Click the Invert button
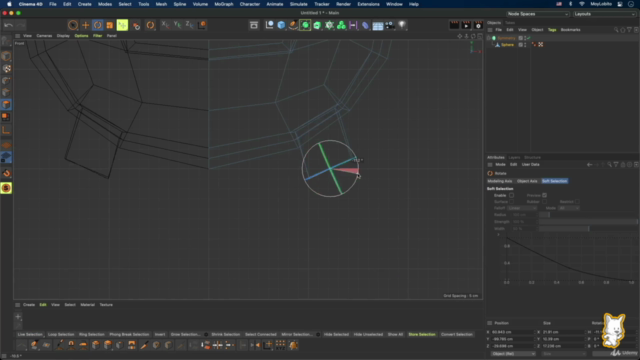The width and height of the screenshot is (640, 360). (x=160, y=334)
